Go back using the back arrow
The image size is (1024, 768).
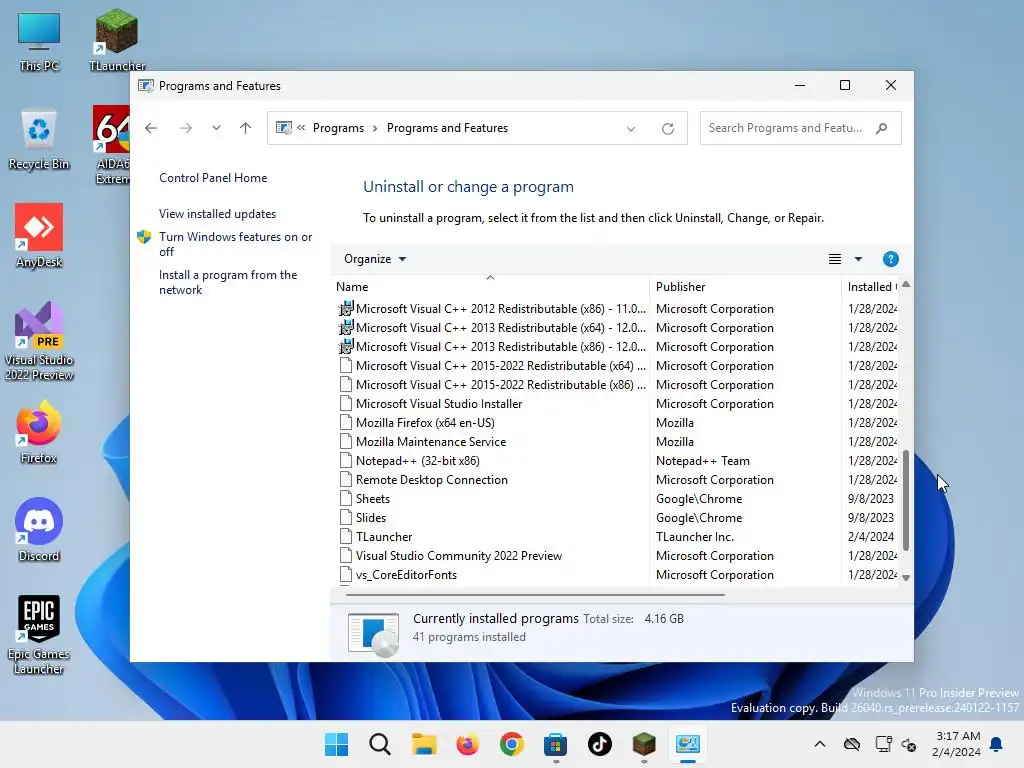151,128
